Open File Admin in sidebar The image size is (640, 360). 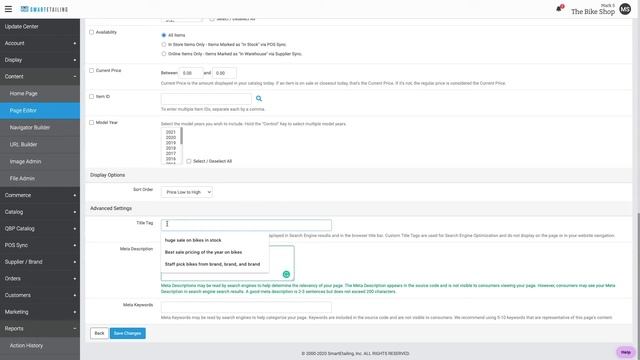(40, 178)
